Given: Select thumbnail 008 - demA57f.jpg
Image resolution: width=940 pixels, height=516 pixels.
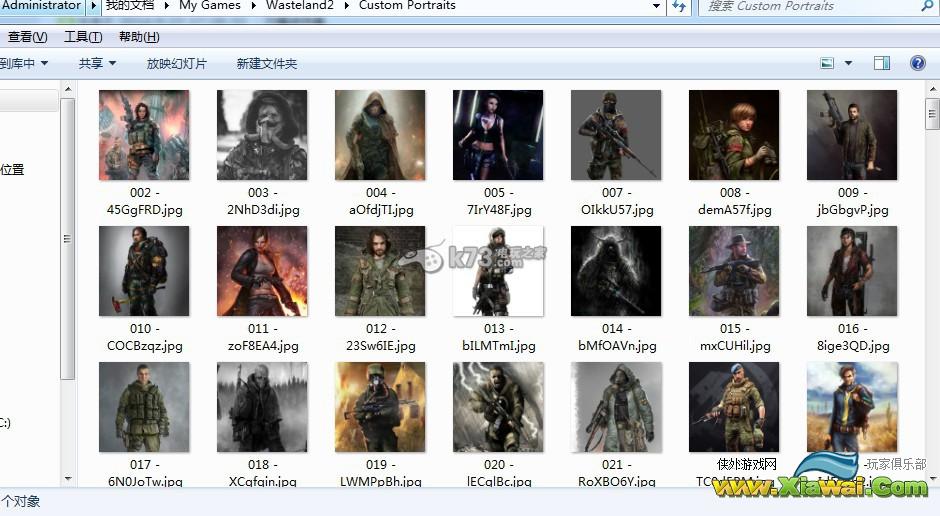Looking at the screenshot, I should (x=734, y=135).
